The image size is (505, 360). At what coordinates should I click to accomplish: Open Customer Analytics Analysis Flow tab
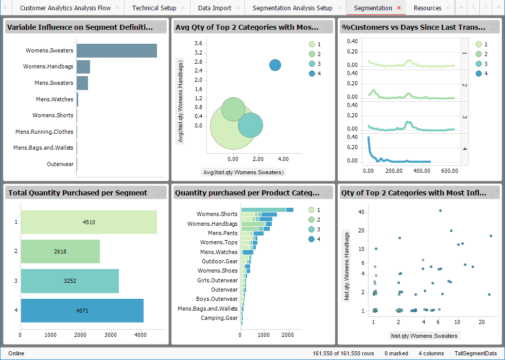(65, 8)
